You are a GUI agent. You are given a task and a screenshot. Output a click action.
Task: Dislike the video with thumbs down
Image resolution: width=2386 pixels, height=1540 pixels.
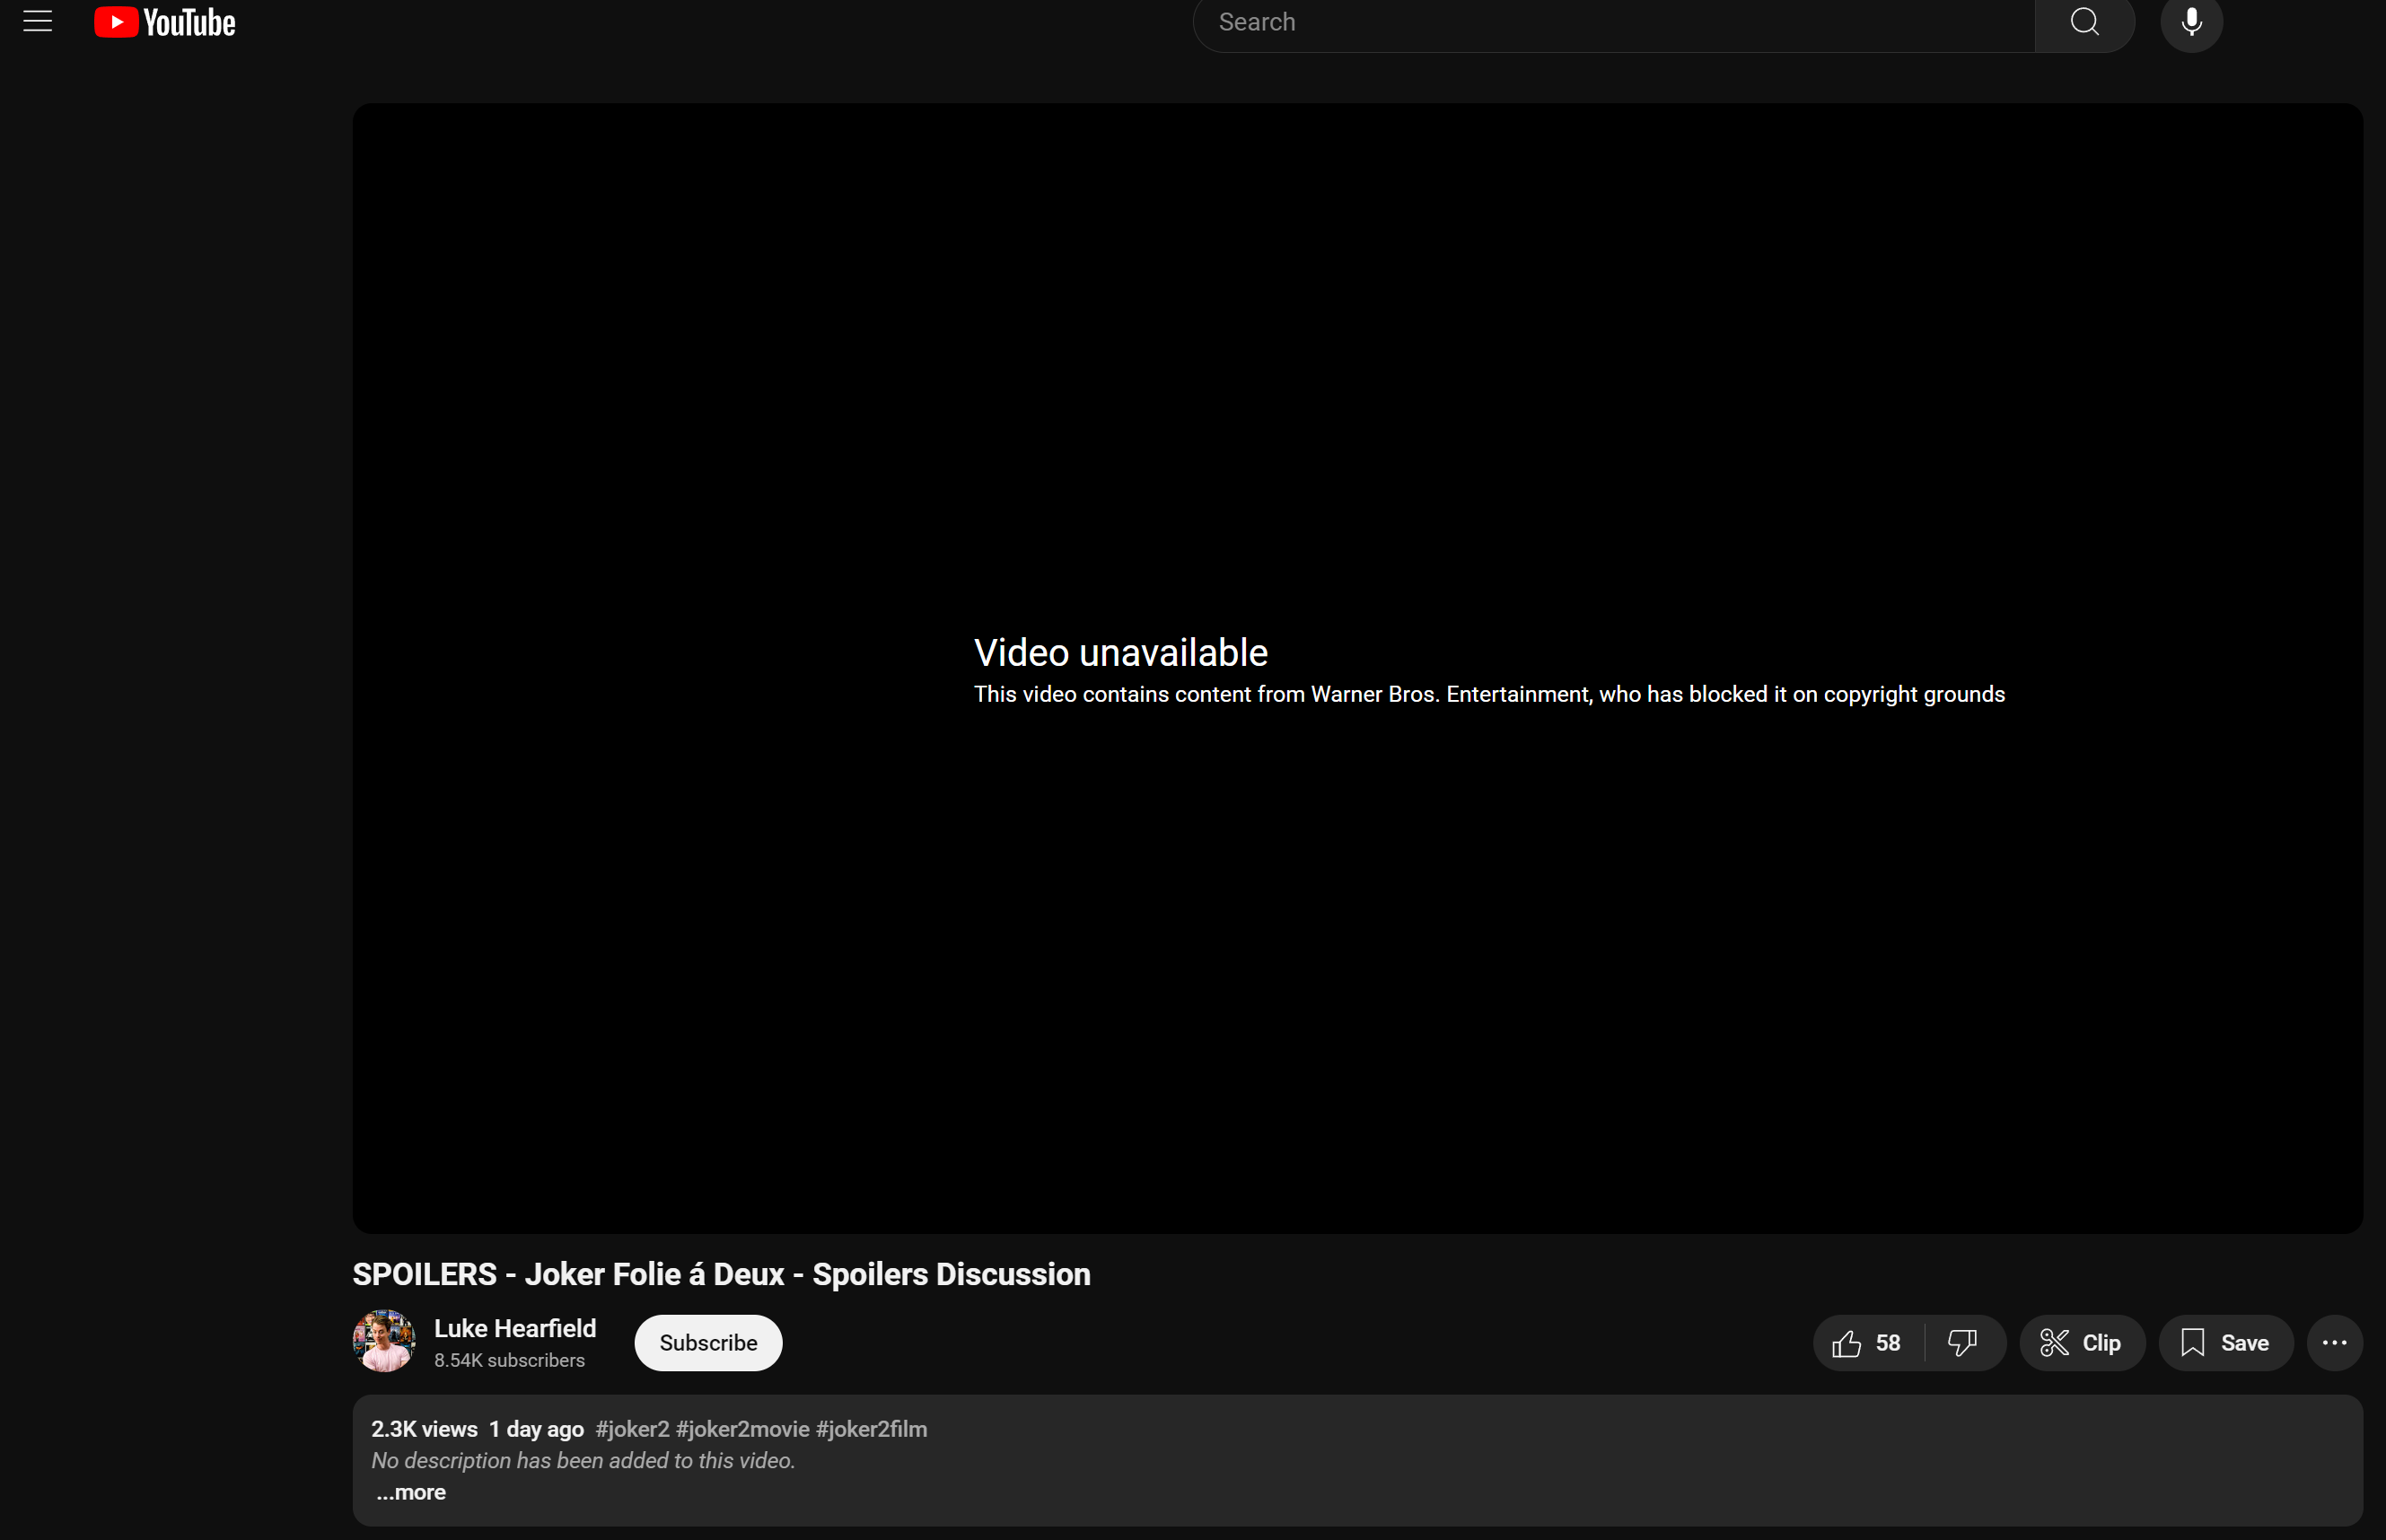1962,1343
